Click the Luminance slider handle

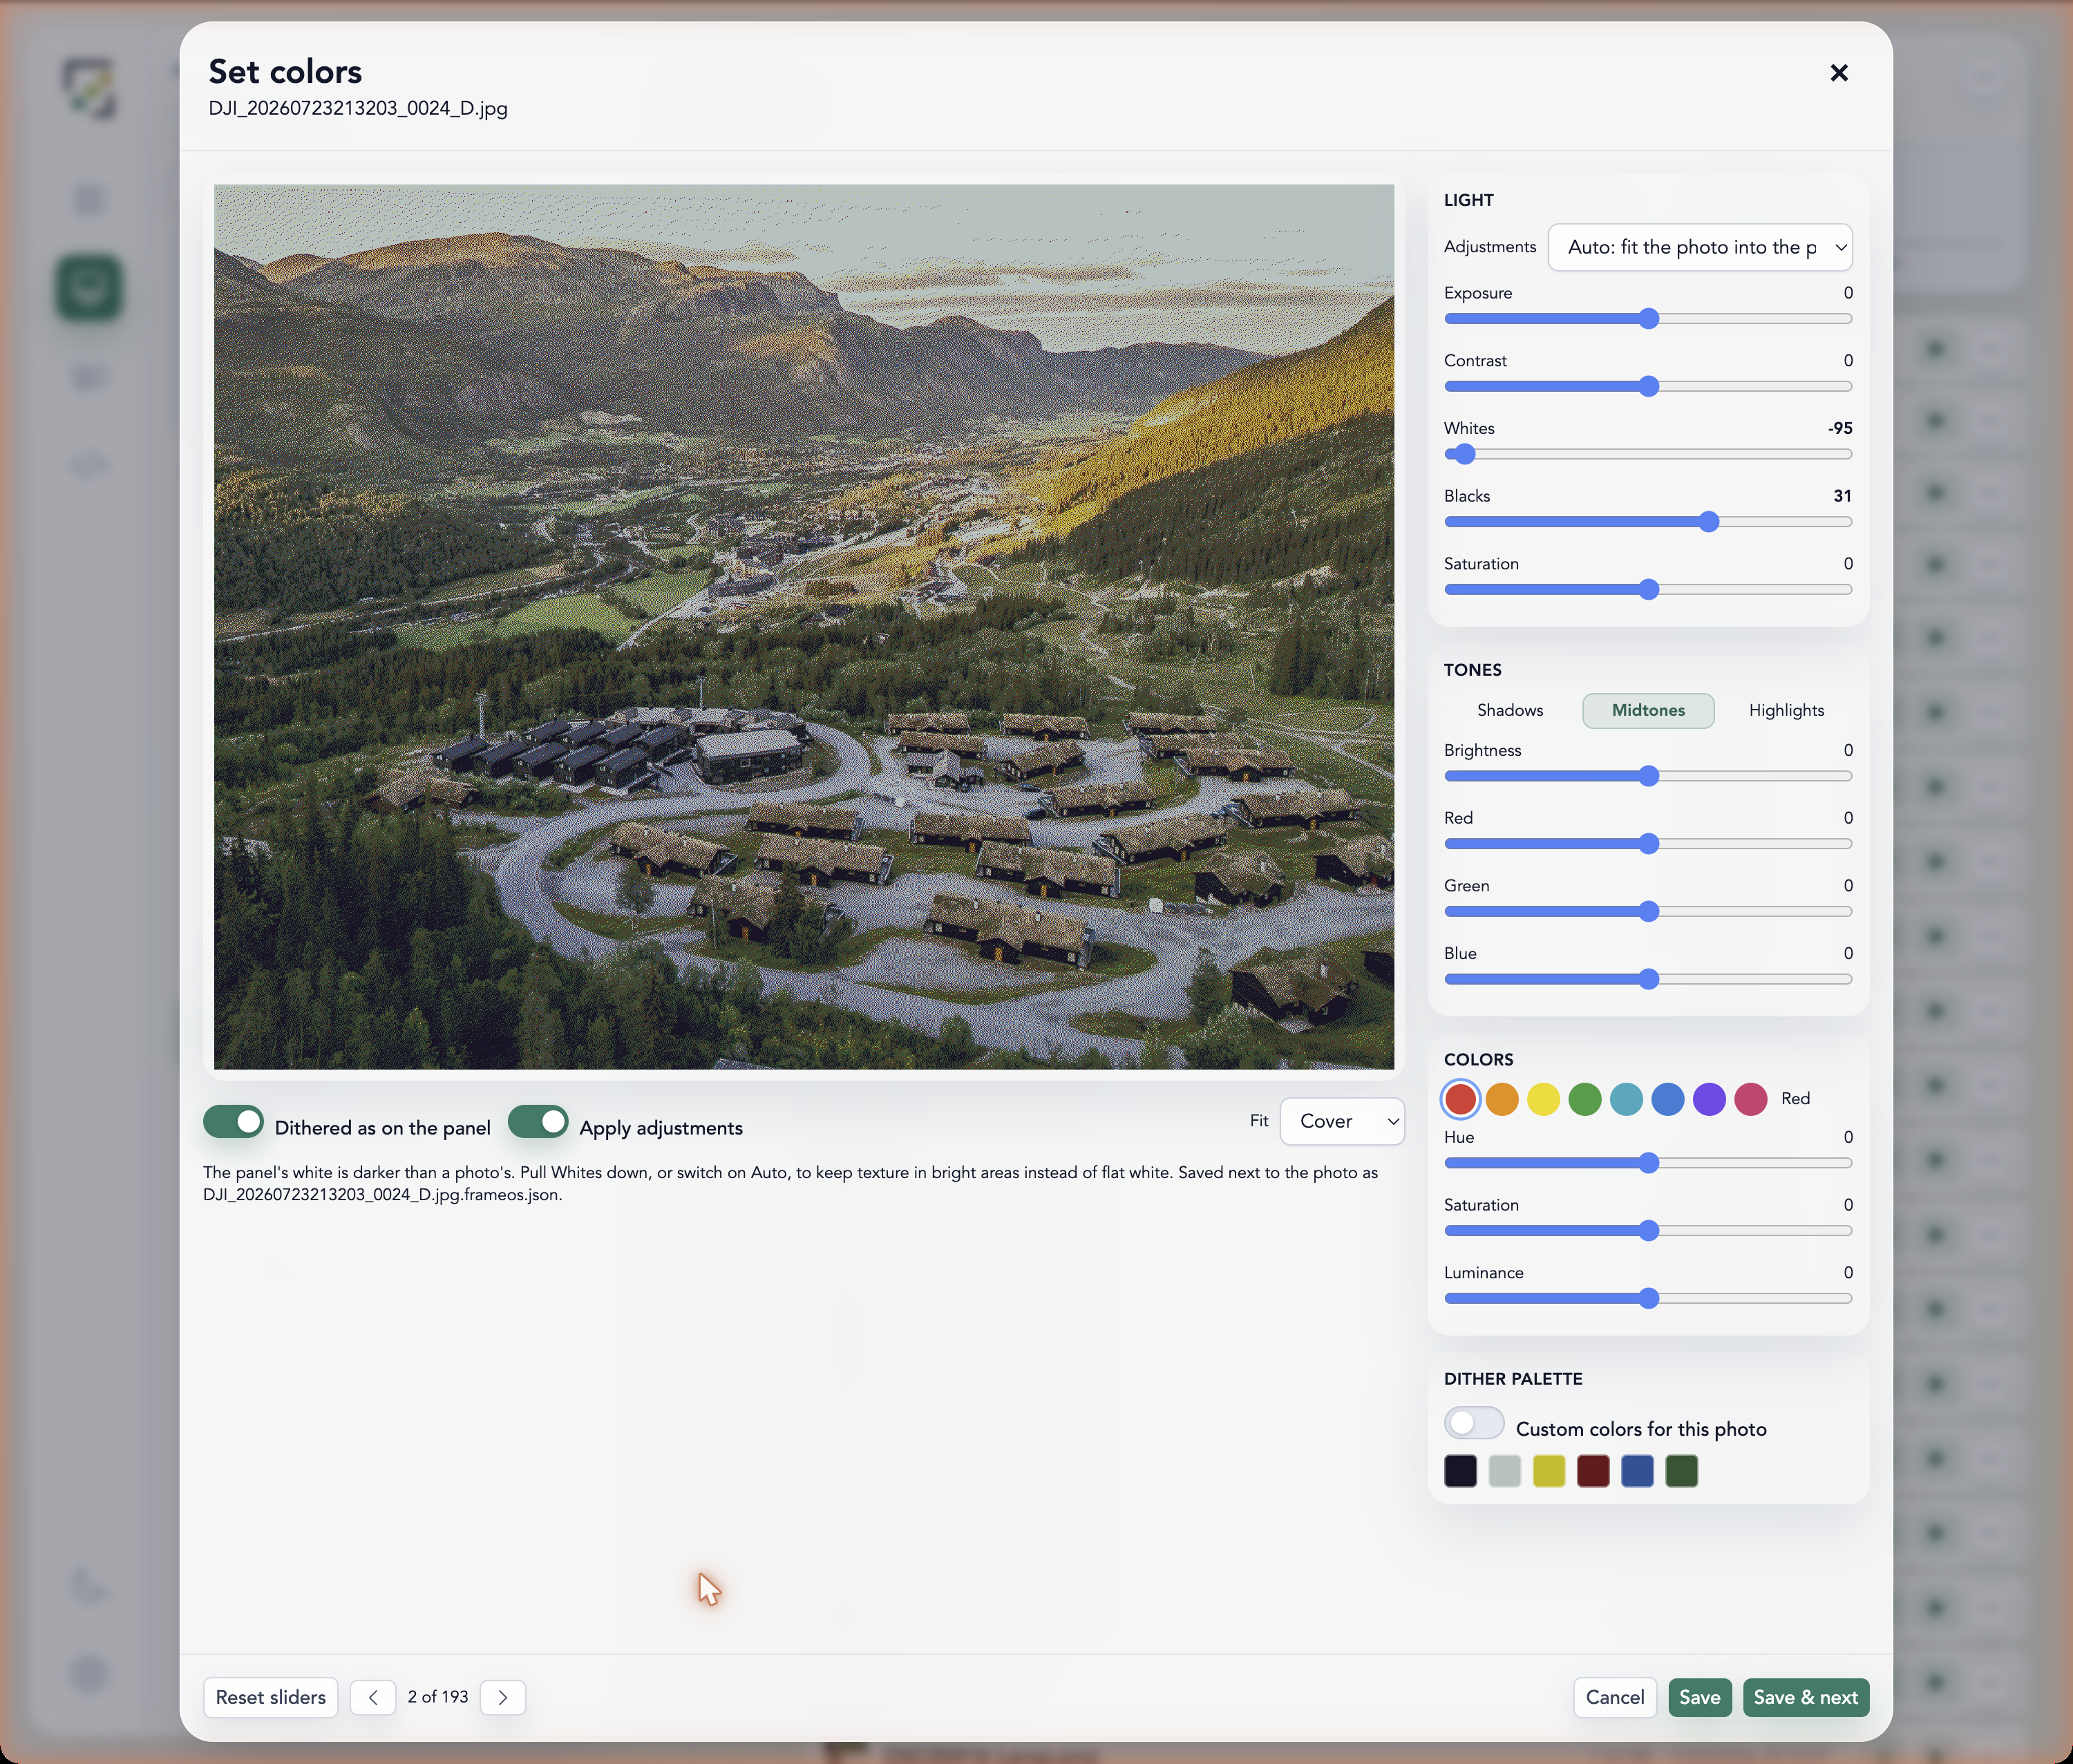(x=1649, y=1299)
